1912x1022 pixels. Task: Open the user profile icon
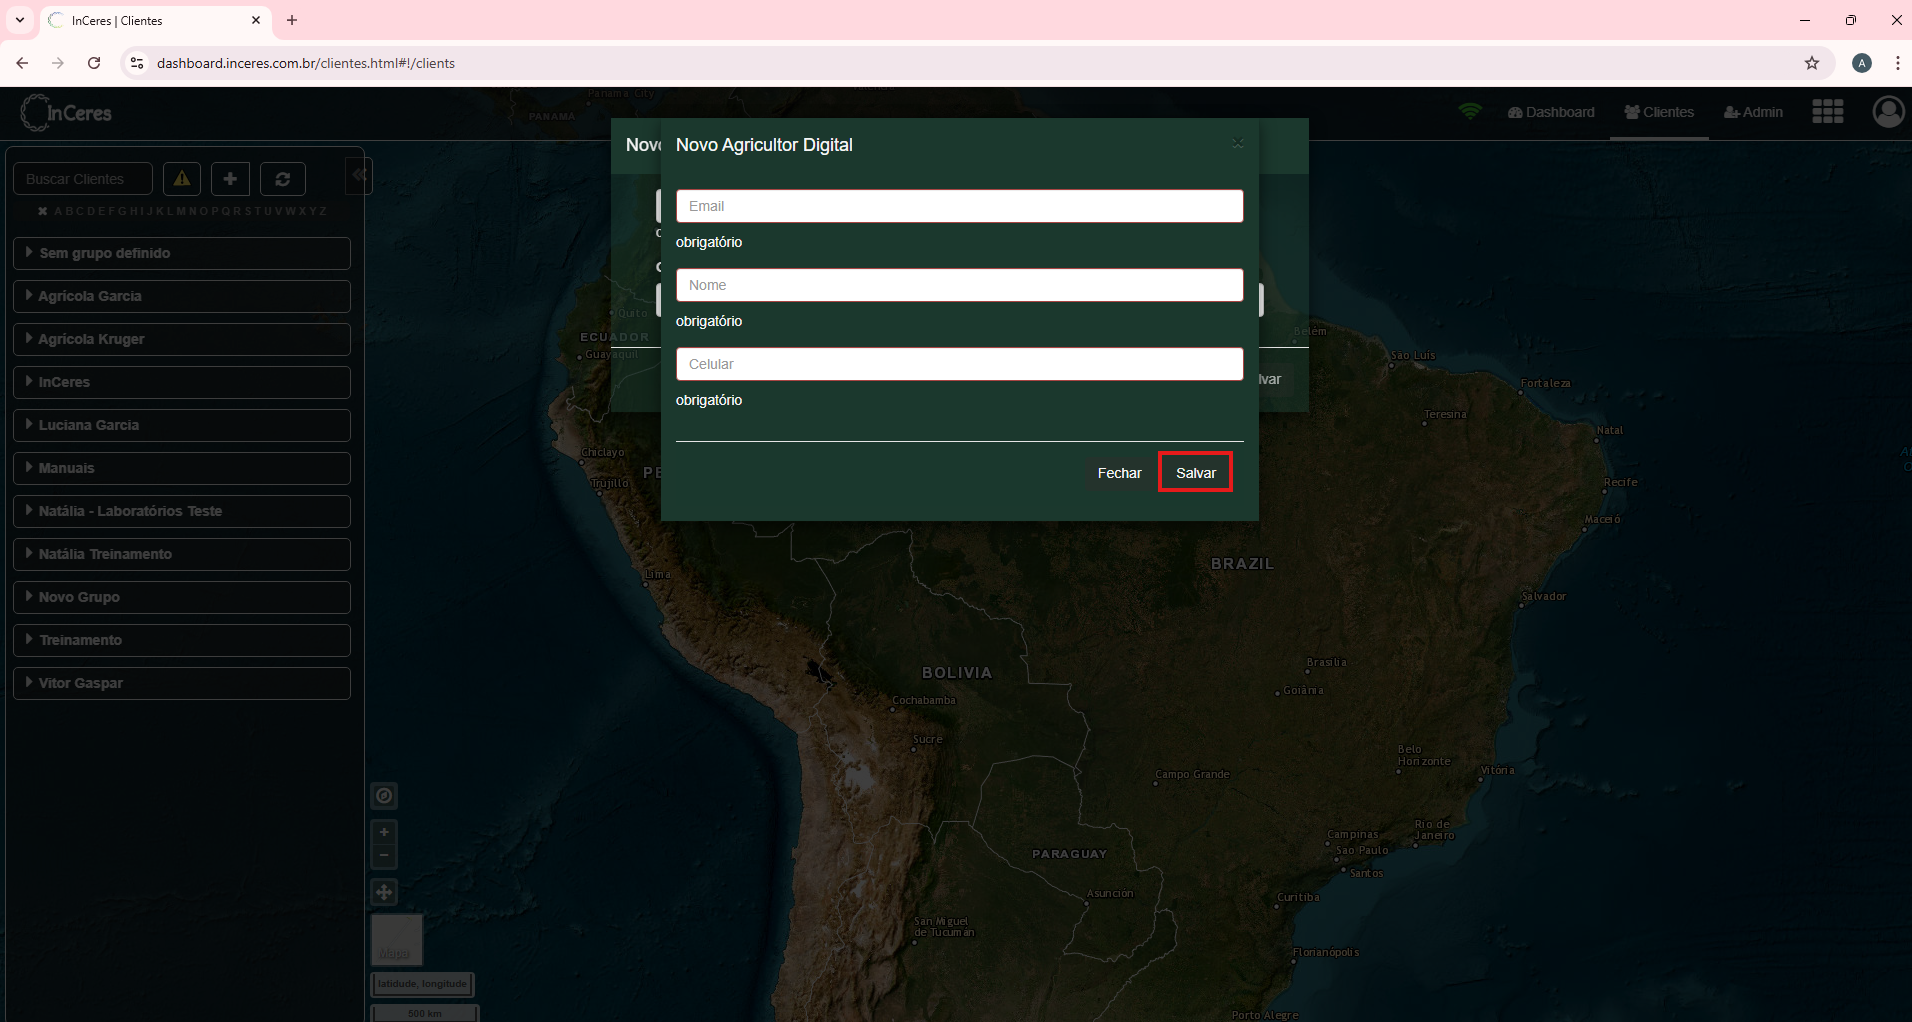[x=1888, y=112]
